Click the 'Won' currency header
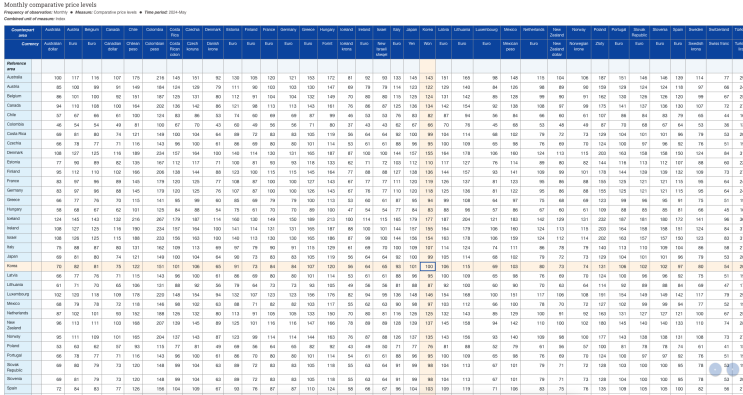 click(x=427, y=49)
